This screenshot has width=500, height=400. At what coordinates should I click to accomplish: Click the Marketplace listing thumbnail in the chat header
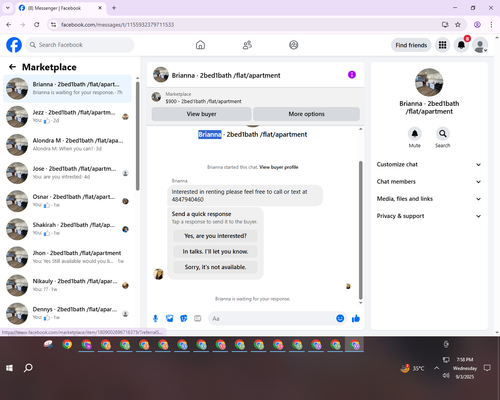156,97
